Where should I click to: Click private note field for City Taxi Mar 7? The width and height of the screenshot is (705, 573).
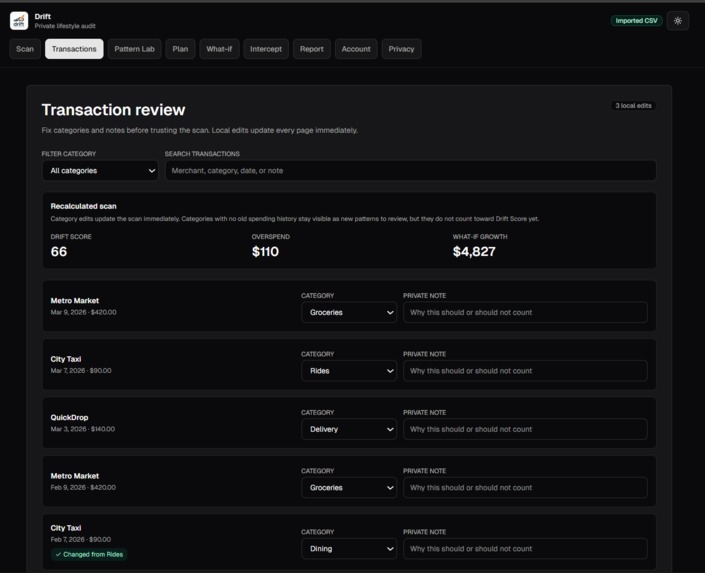525,371
